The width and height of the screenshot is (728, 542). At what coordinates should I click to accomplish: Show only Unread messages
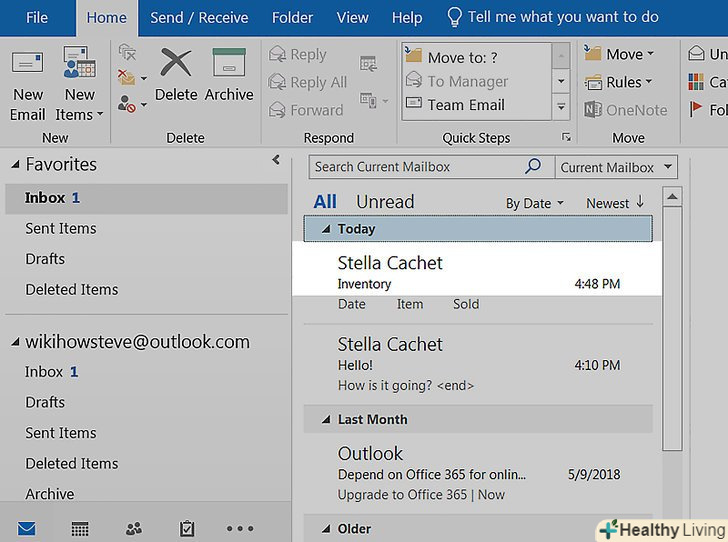click(385, 202)
